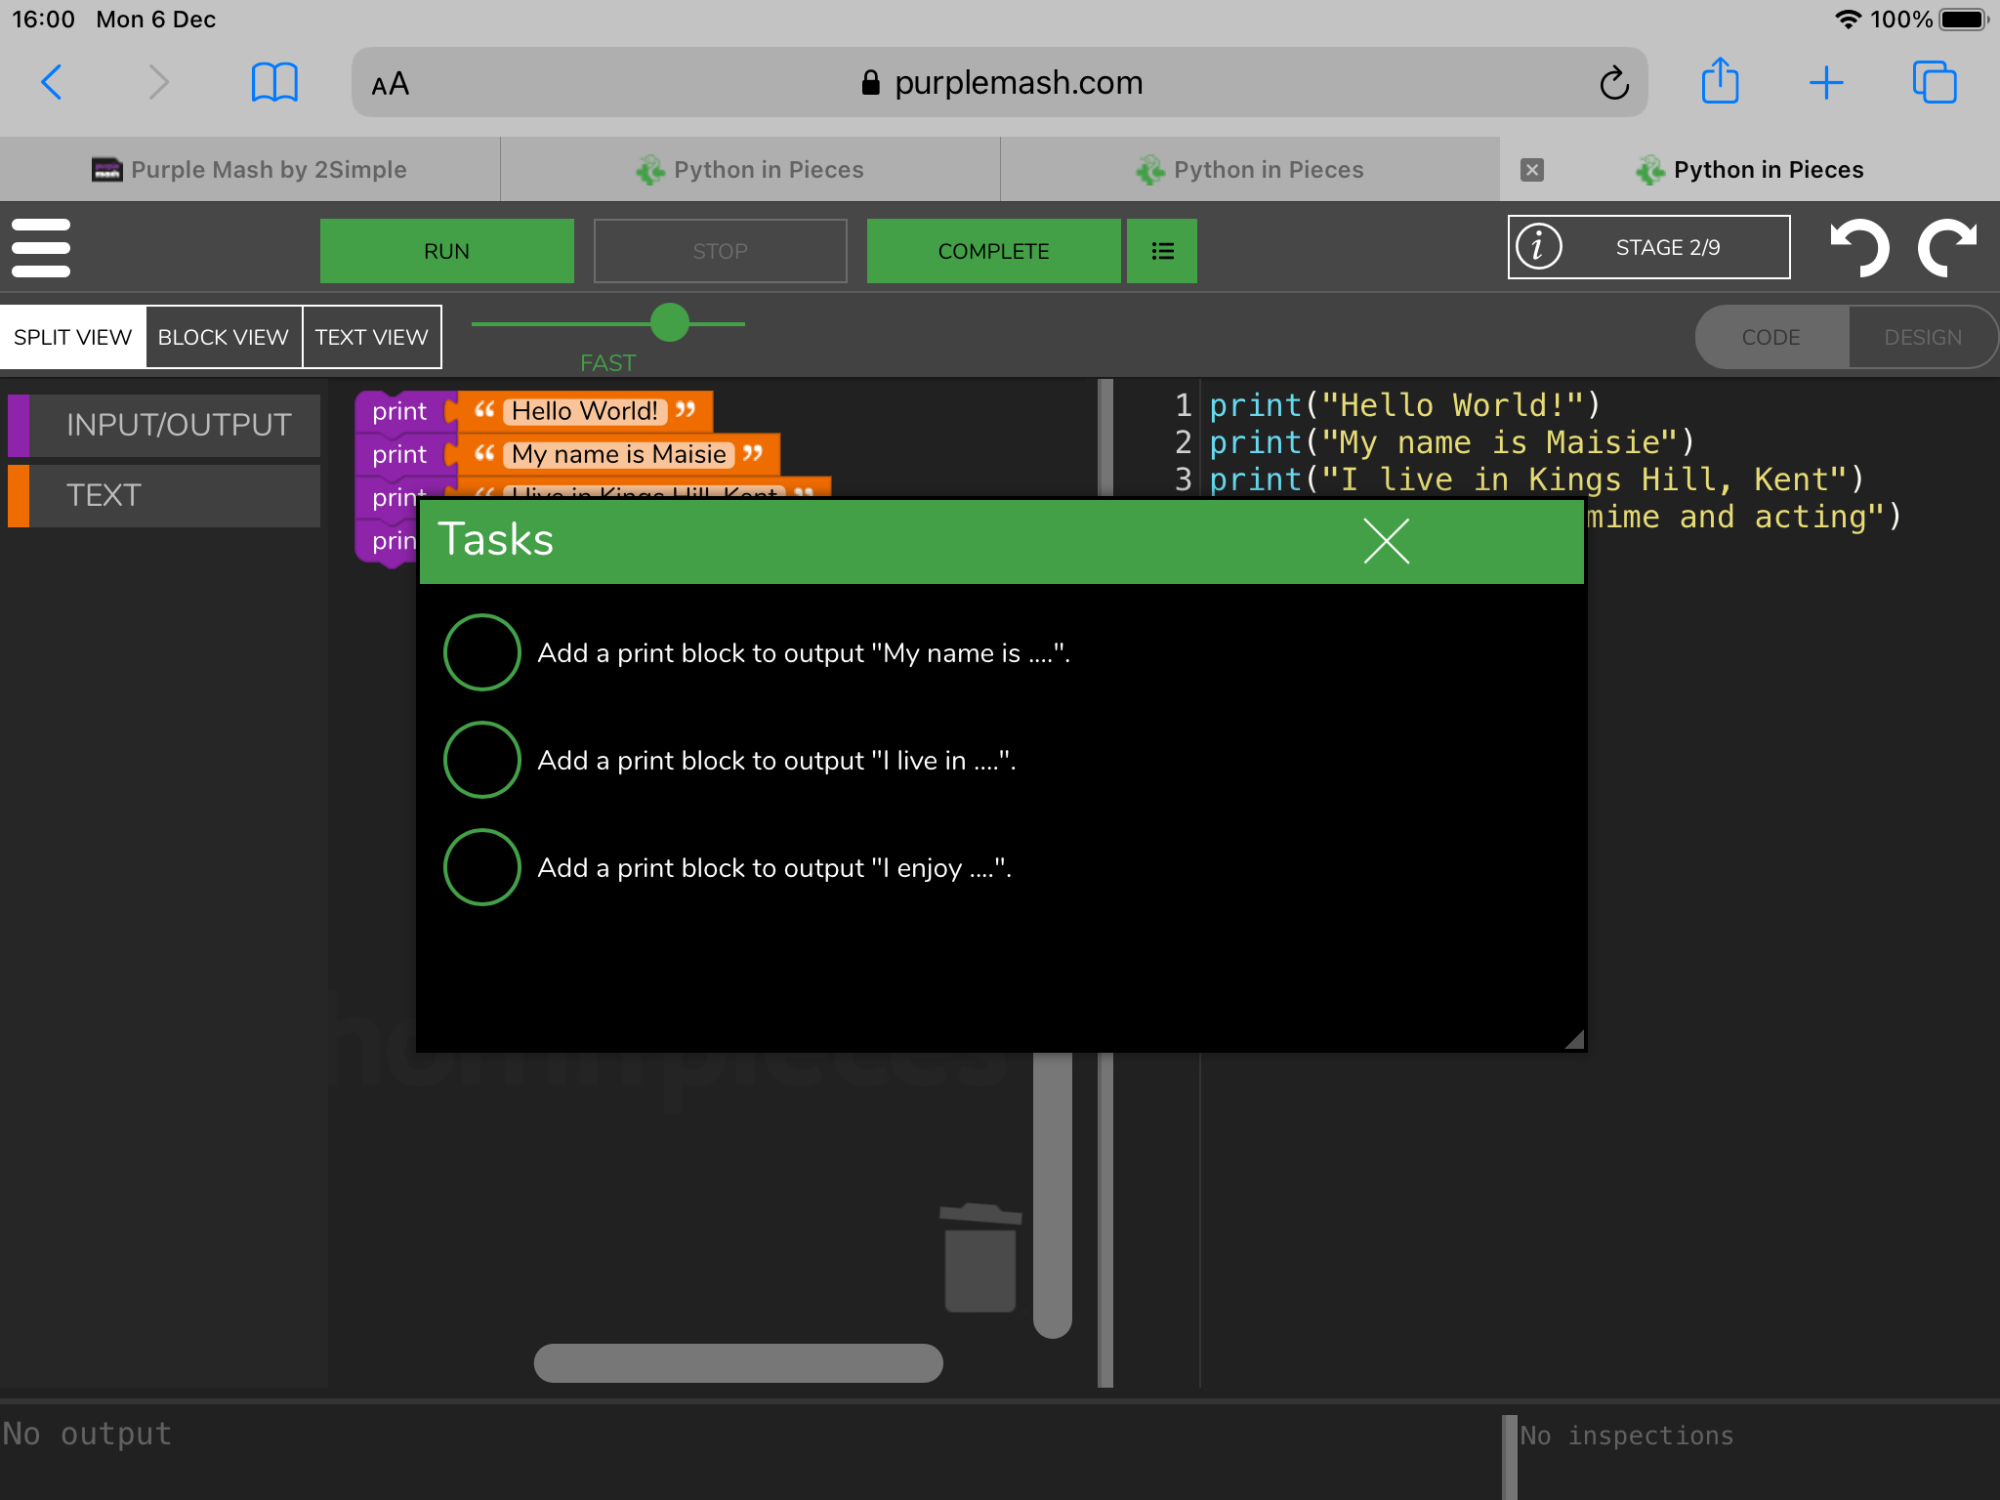Undo the last change

[x=1859, y=247]
